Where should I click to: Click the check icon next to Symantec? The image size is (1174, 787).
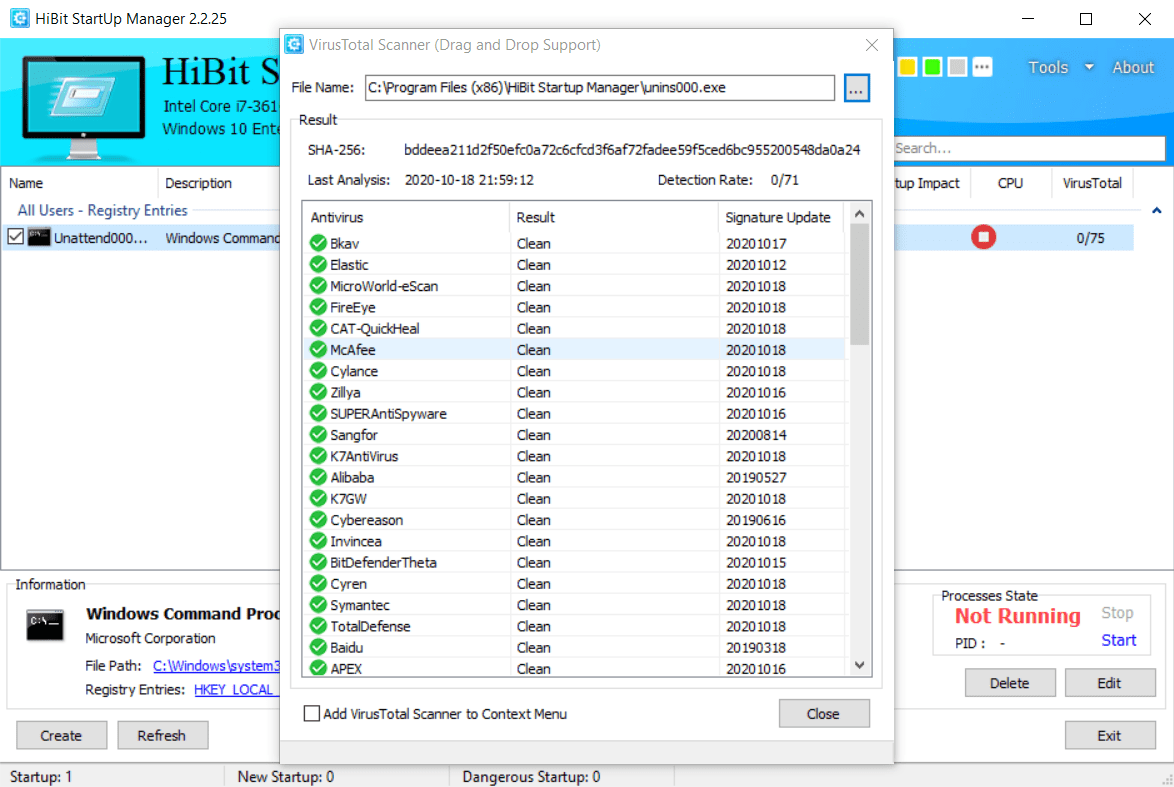318,605
